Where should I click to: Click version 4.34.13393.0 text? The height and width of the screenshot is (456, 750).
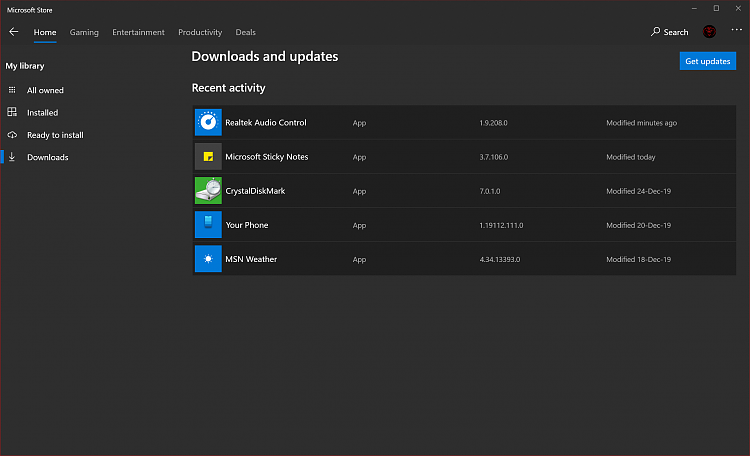pyautogui.click(x=500, y=259)
